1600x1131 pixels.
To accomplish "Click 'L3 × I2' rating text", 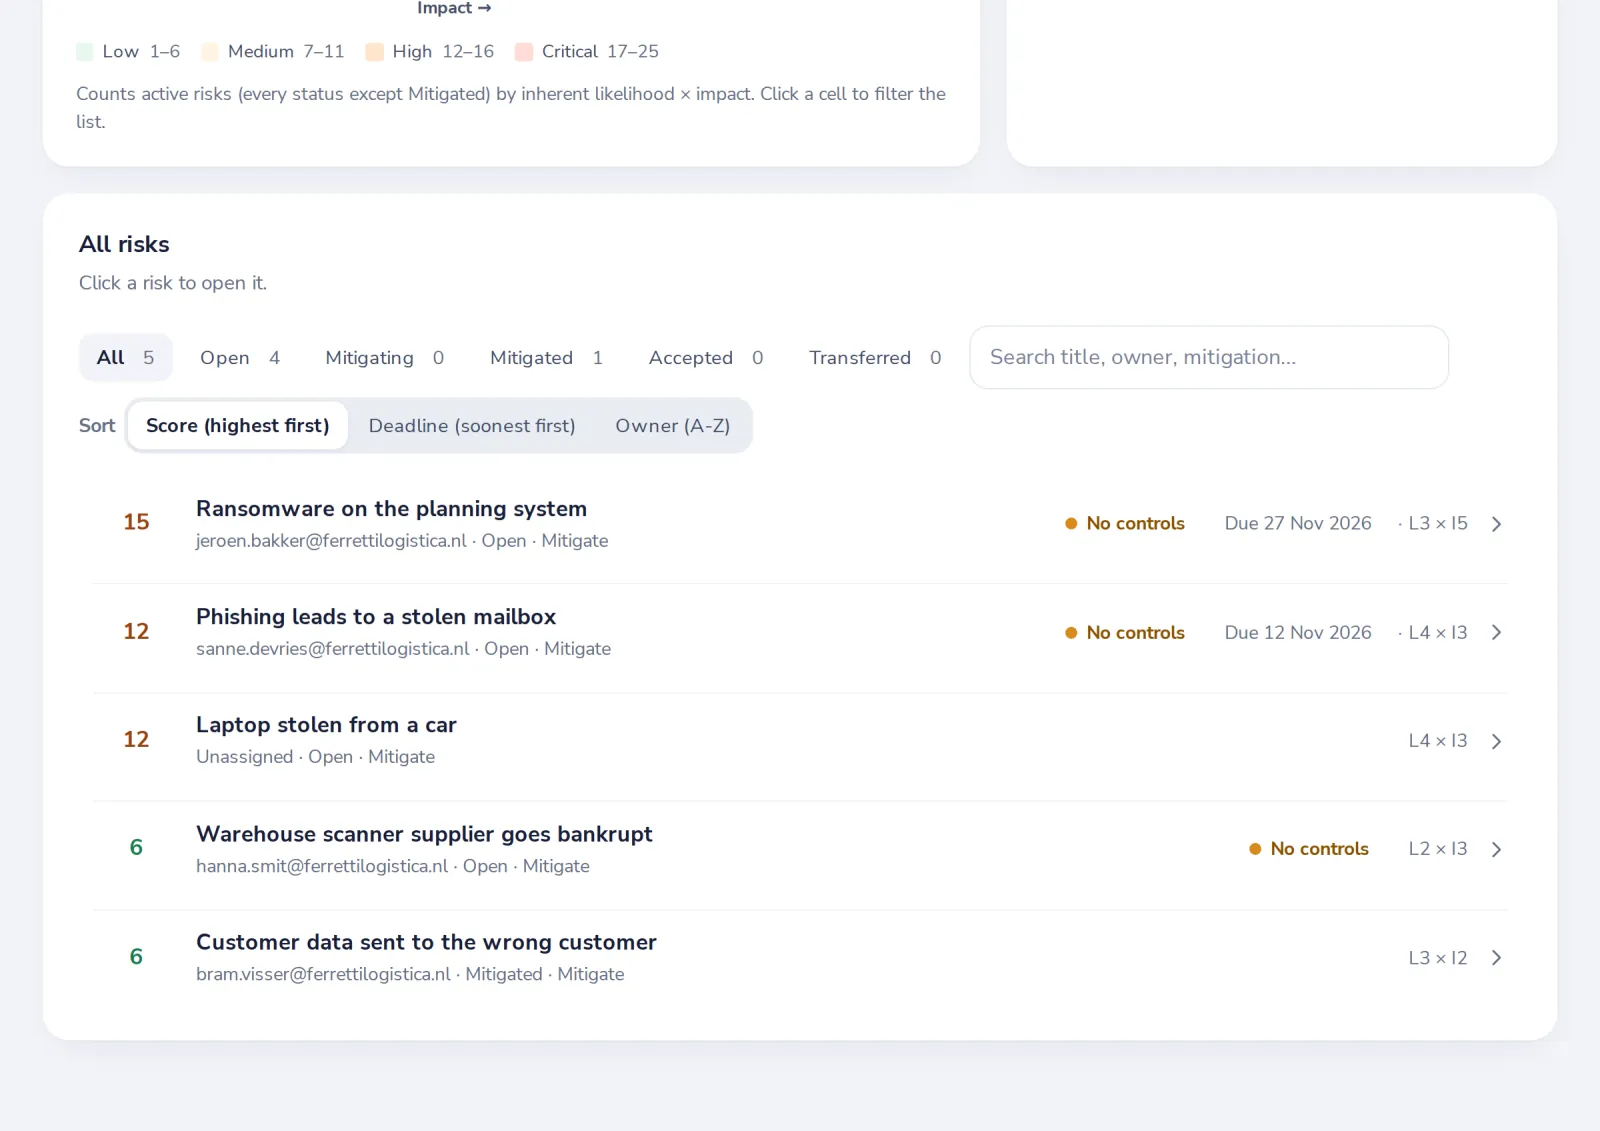I will point(1438,957).
